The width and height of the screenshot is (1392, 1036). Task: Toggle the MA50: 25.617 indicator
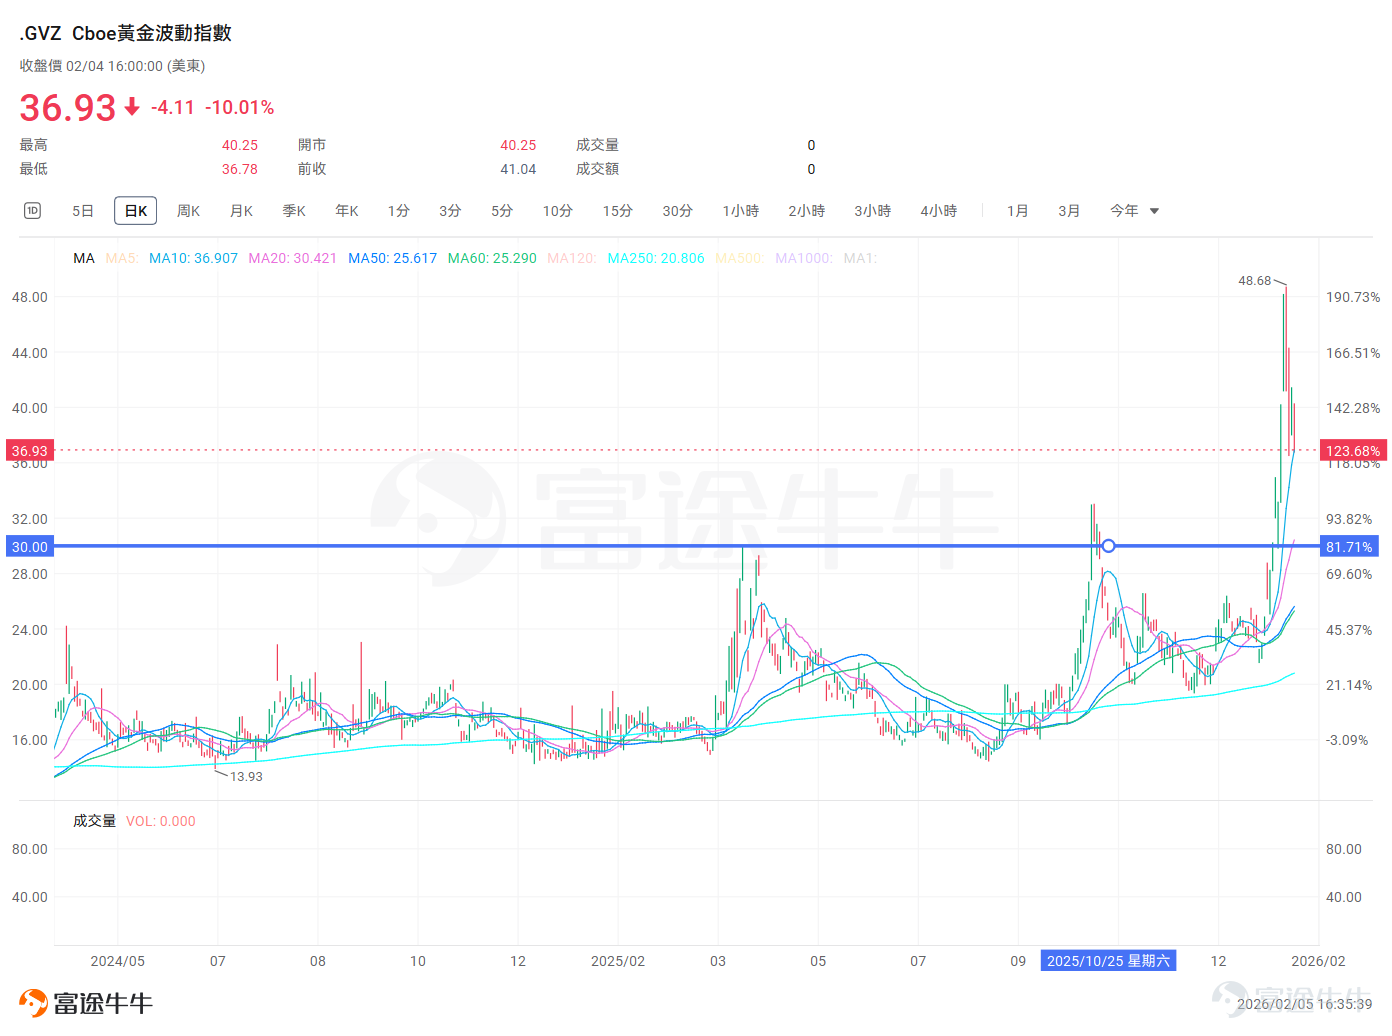(x=392, y=258)
